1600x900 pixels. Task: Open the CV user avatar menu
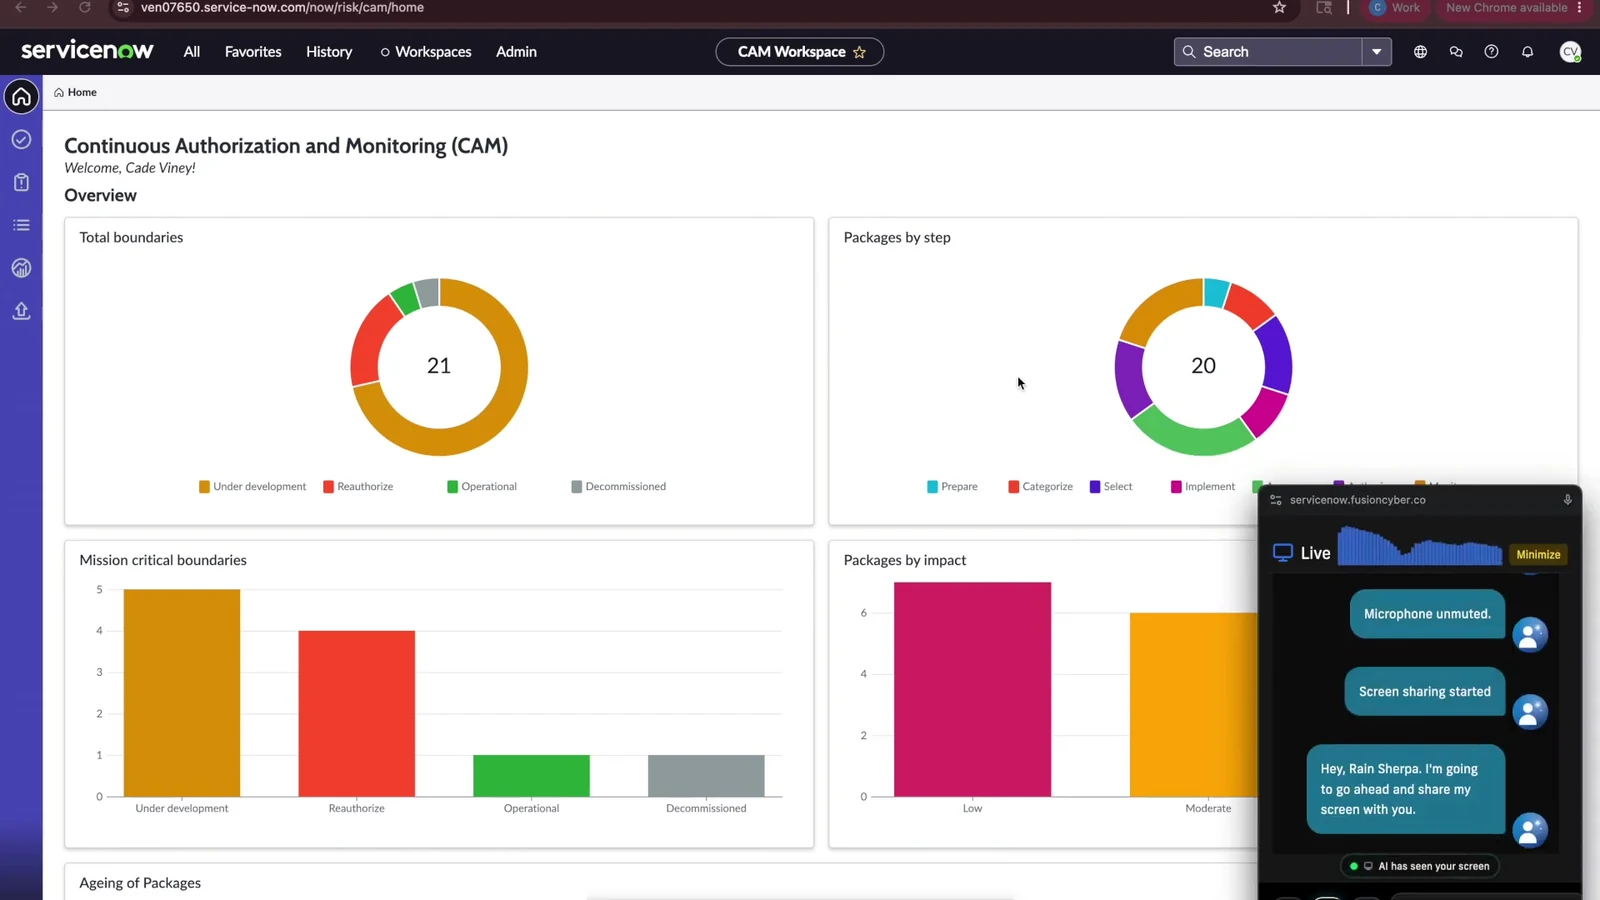tap(1570, 52)
